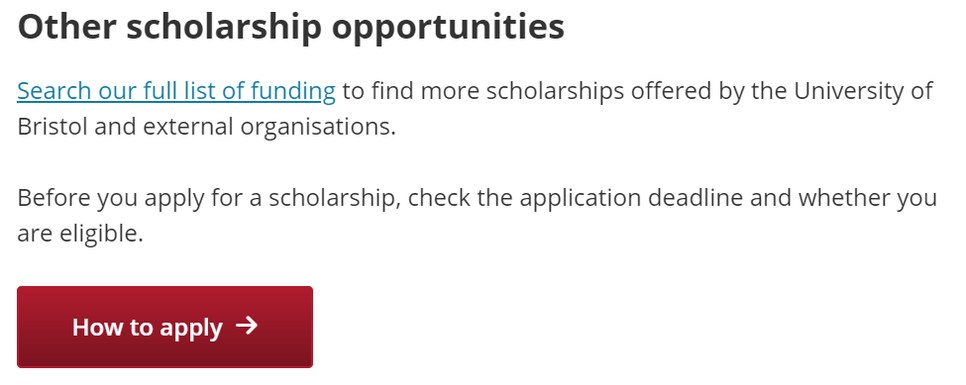Click 'check the' text in second paragraph
966x385 pixels.
(x=460, y=198)
